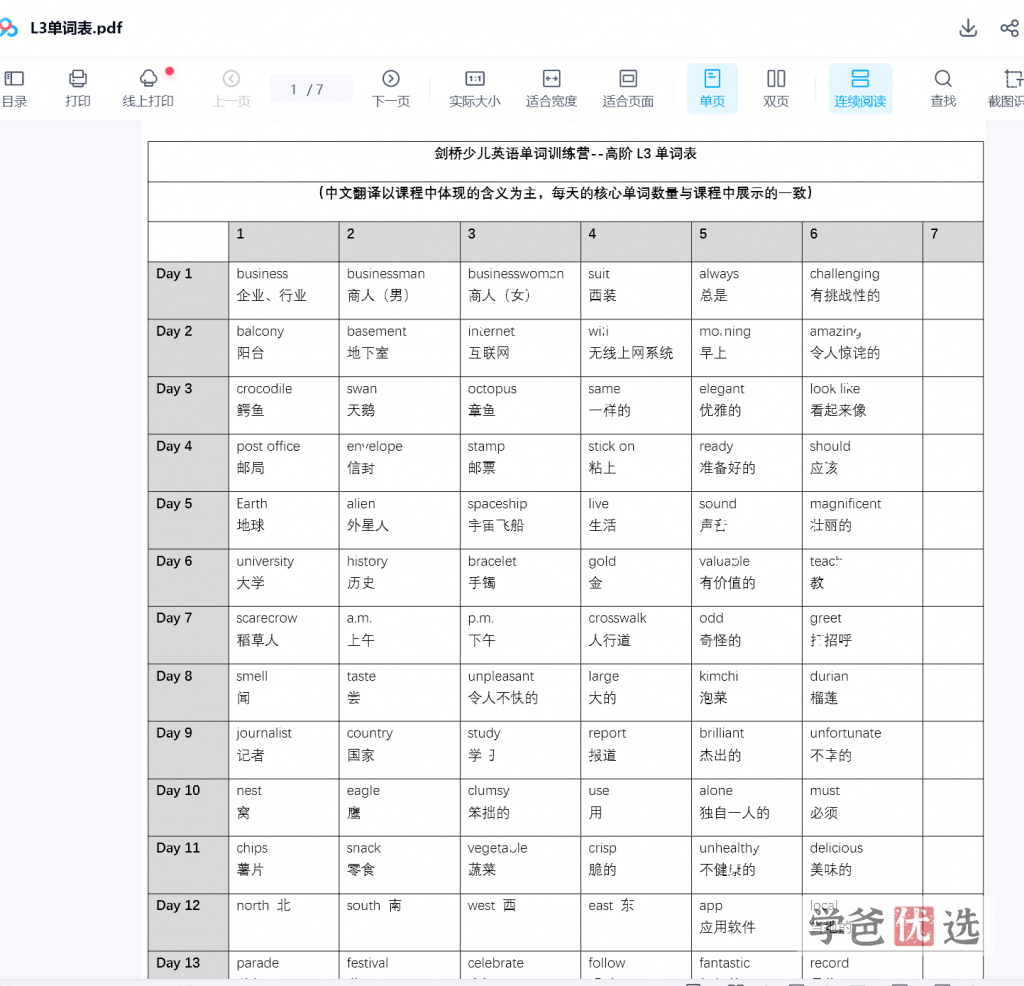Download the PDF file
The height and width of the screenshot is (986, 1024).
click(968, 28)
